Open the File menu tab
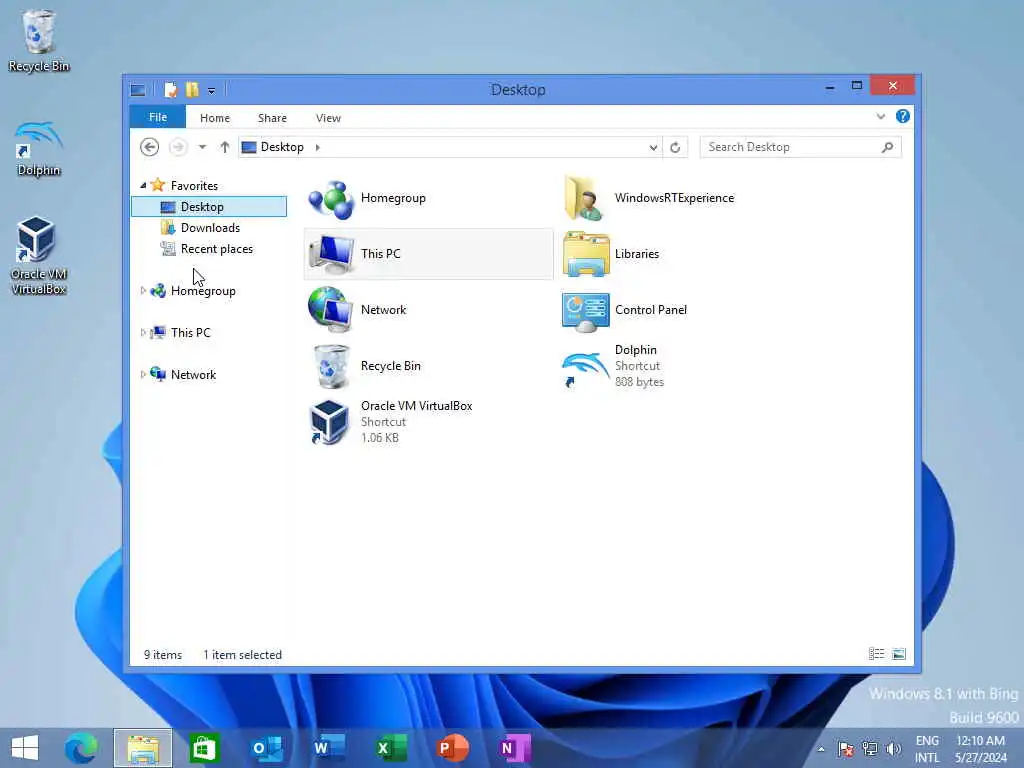Screen dimensions: 1024x768 click(x=157, y=118)
